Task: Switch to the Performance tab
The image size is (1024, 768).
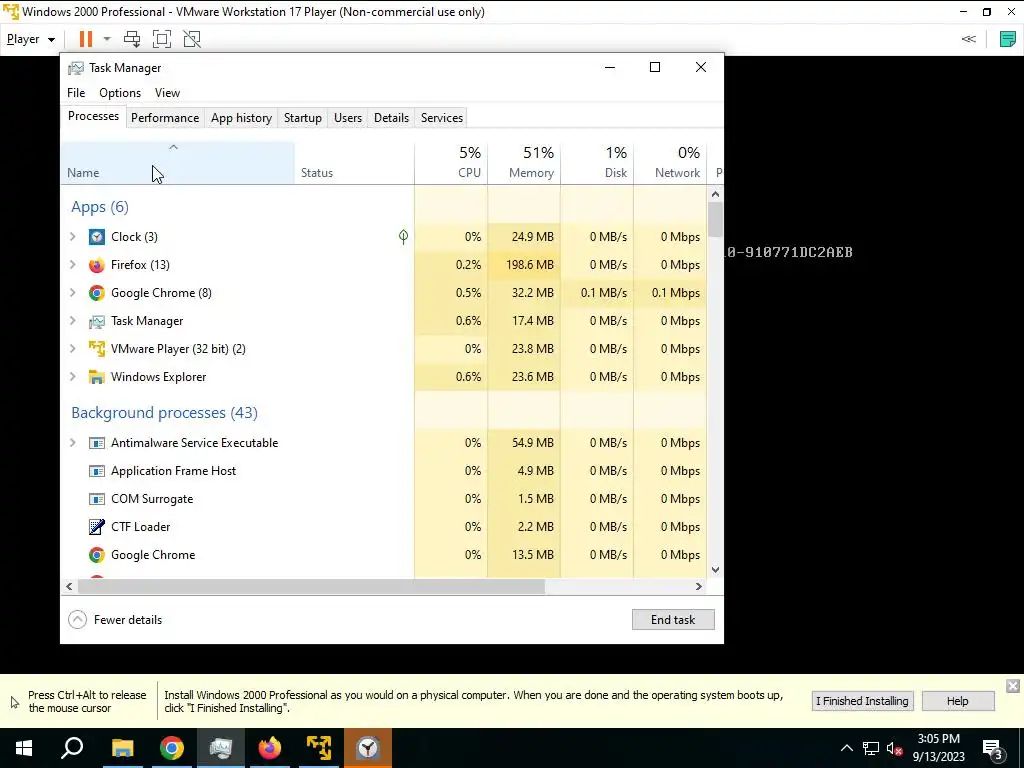Action: 165,118
